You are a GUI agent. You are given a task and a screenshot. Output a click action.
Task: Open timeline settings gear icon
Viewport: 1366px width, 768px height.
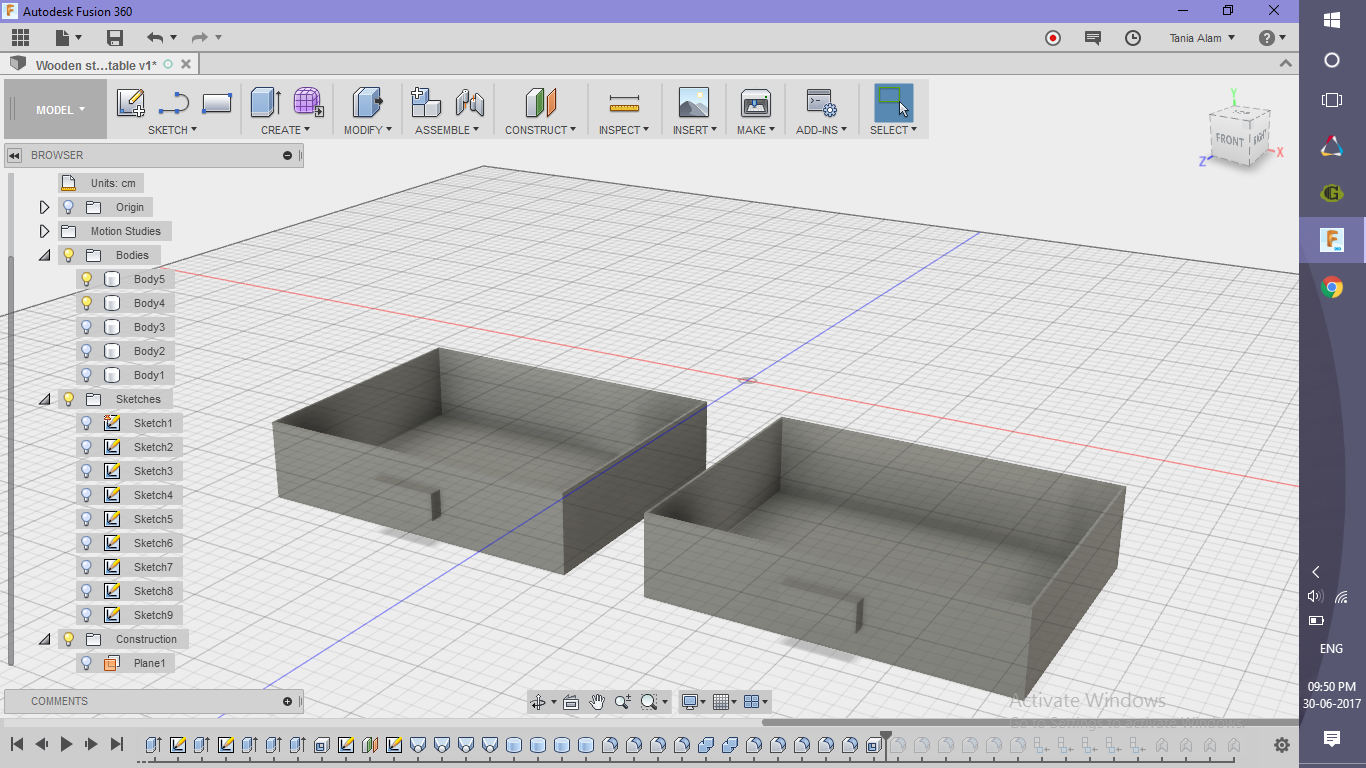click(x=1282, y=745)
